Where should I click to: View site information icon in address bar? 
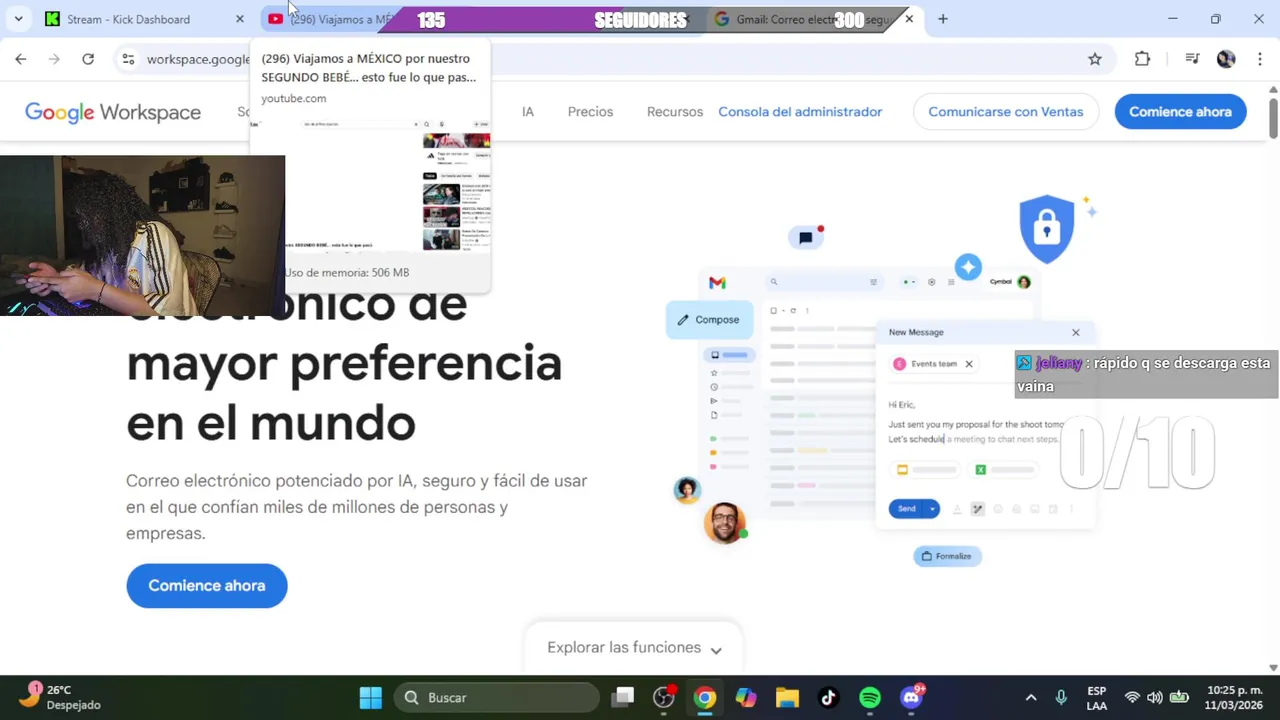tap(128, 59)
